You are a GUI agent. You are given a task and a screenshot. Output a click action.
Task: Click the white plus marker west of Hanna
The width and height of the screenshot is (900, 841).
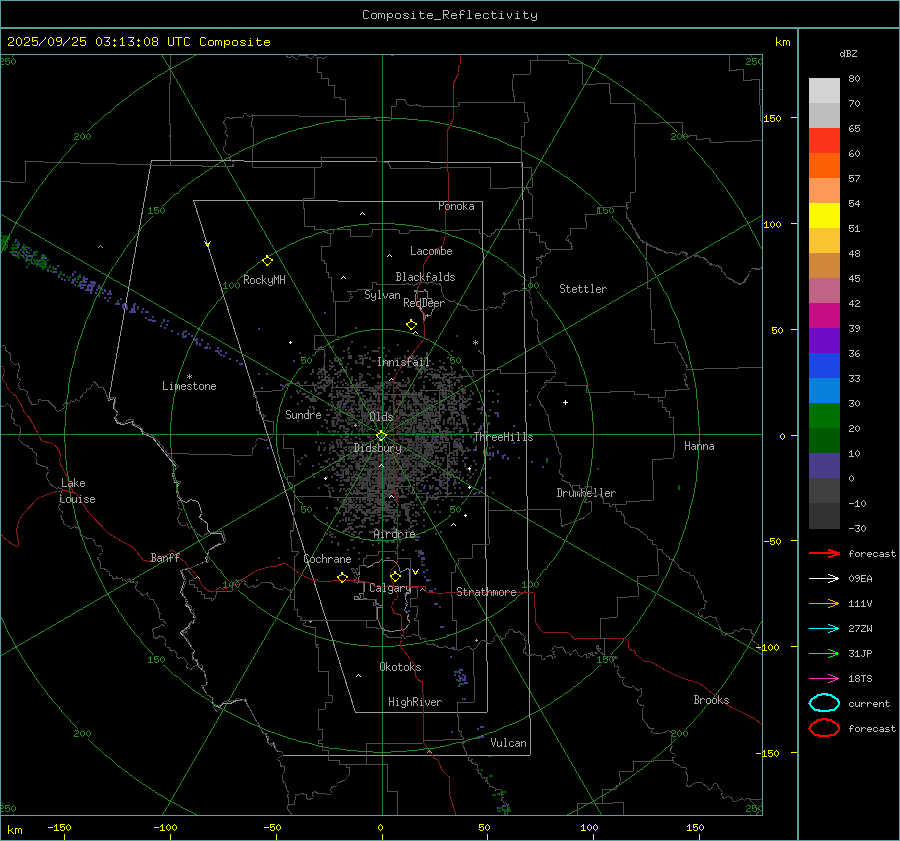click(565, 402)
